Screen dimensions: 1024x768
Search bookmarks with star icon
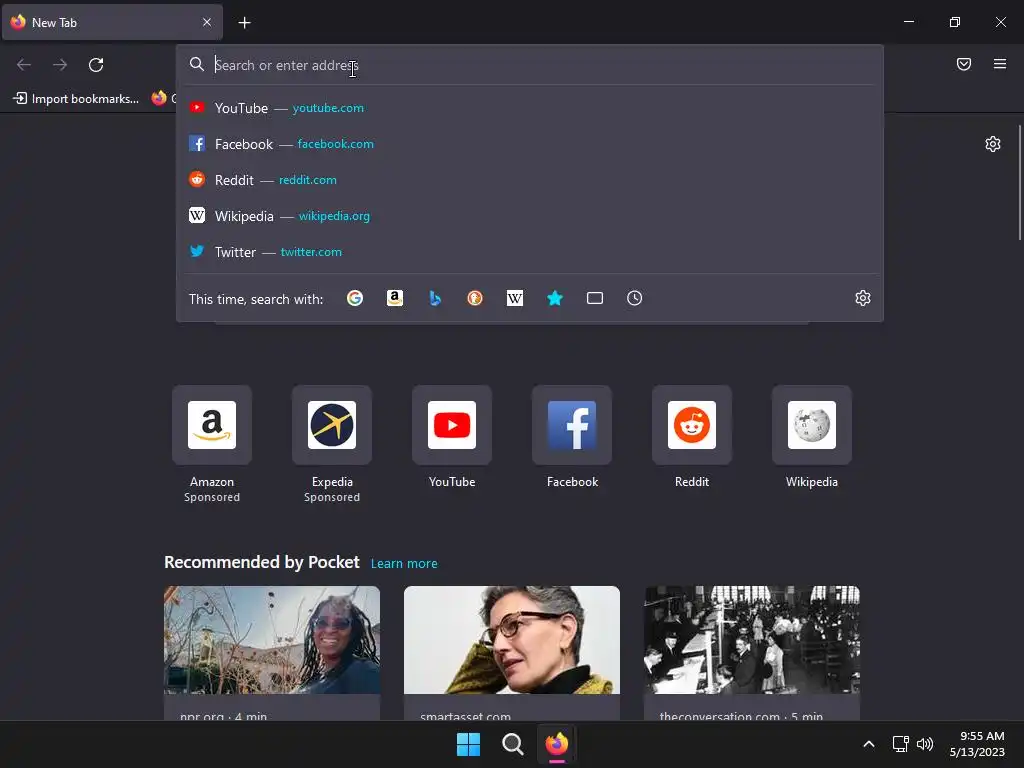point(554,298)
